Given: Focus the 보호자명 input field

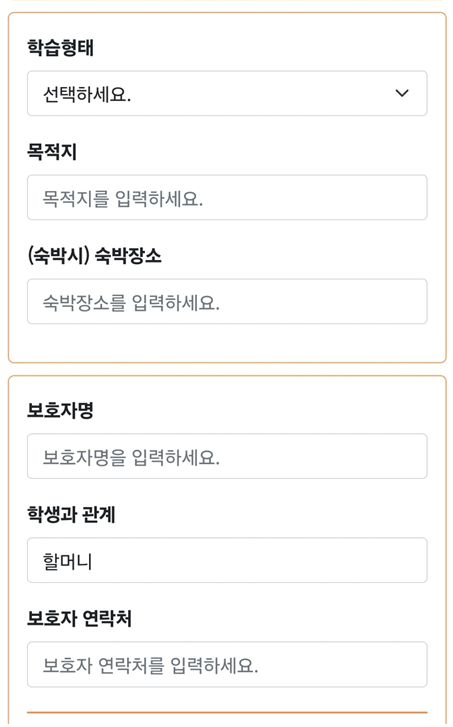Looking at the screenshot, I should [227, 456].
